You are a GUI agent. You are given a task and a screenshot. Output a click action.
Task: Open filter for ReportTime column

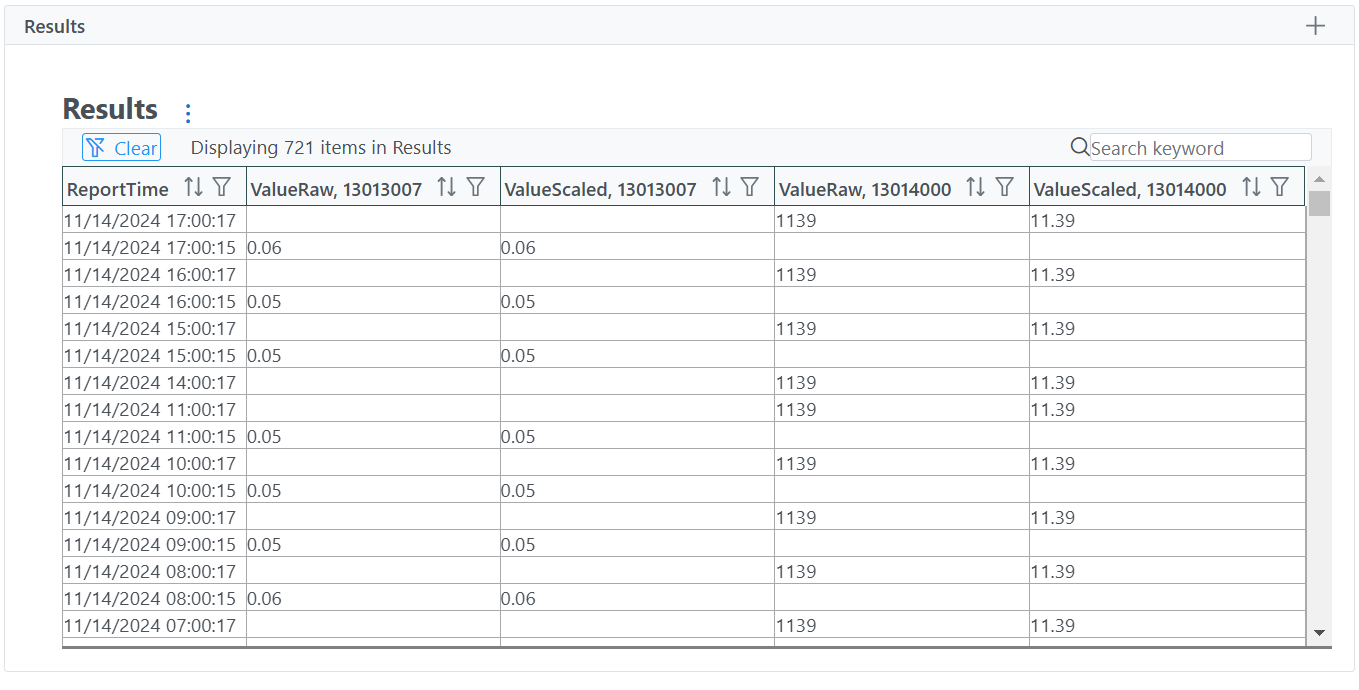pyautogui.click(x=222, y=187)
